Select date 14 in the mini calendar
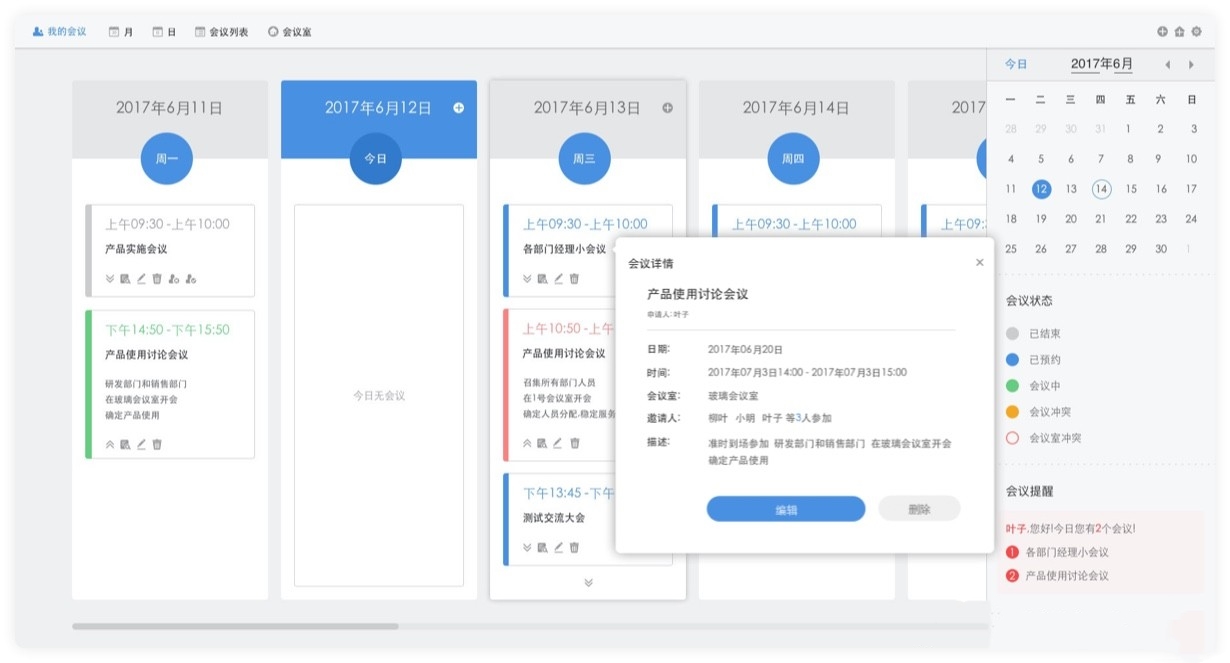The image size is (1230, 663). tap(1101, 188)
